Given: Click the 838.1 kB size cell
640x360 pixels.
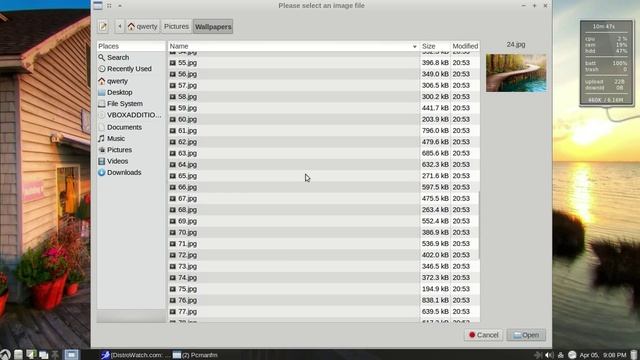Looking at the screenshot, I should pyautogui.click(x=435, y=300).
